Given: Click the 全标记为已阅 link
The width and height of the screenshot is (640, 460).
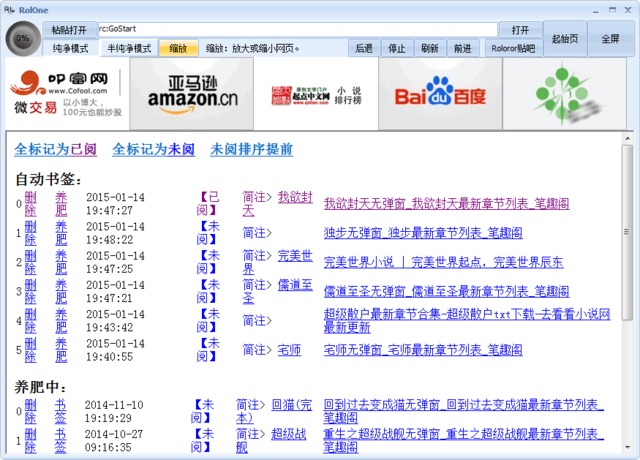Looking at the screenshot, I should point(55,150).
